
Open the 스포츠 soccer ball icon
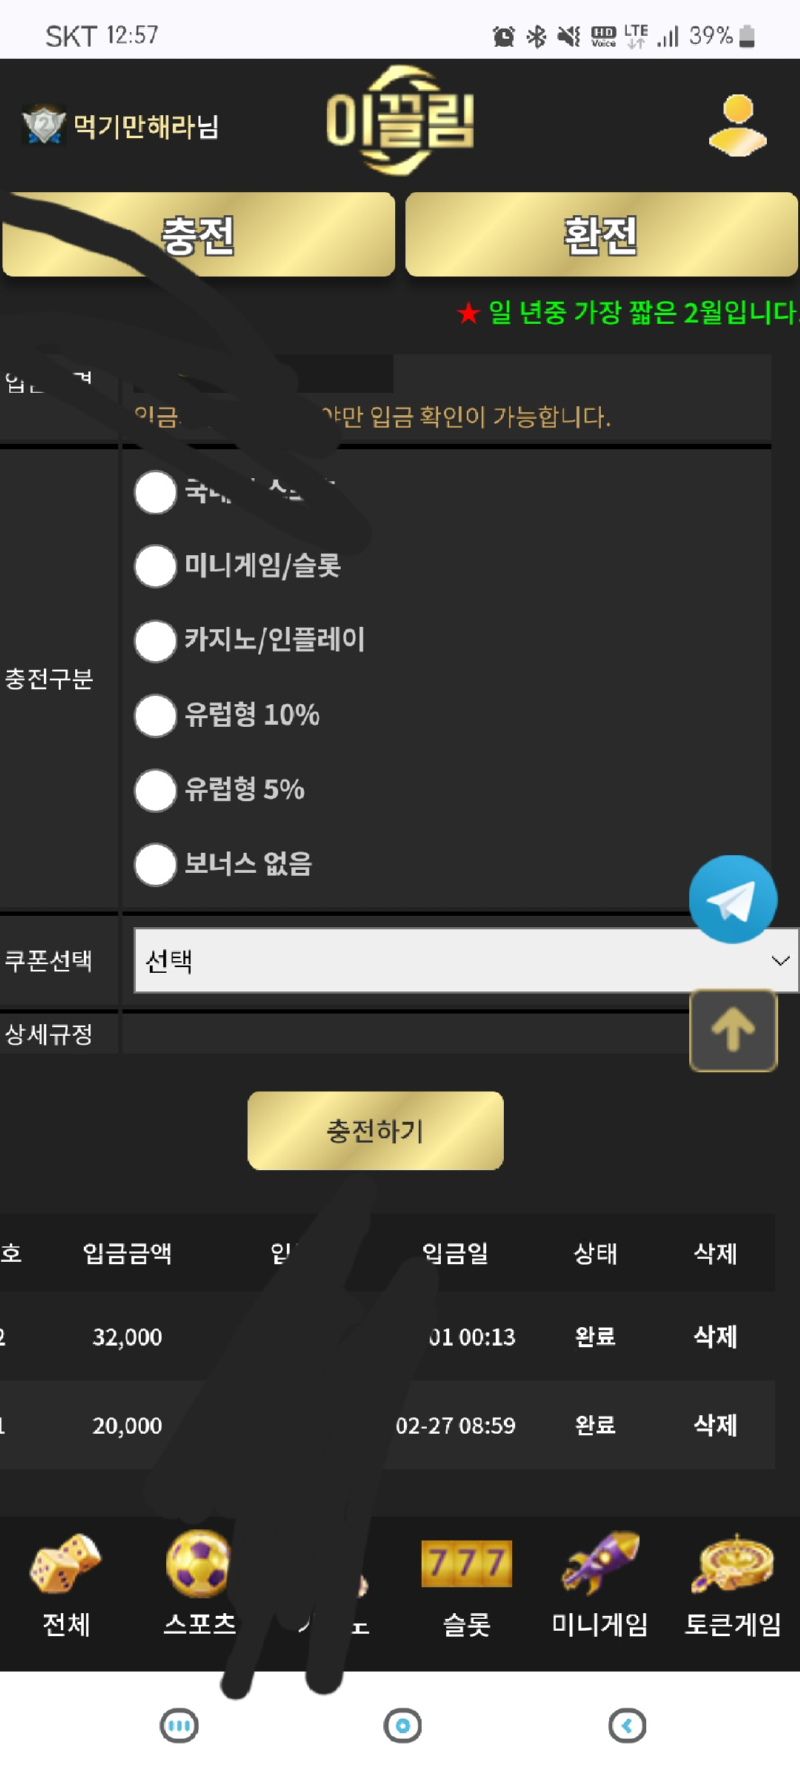point(199,1564)
